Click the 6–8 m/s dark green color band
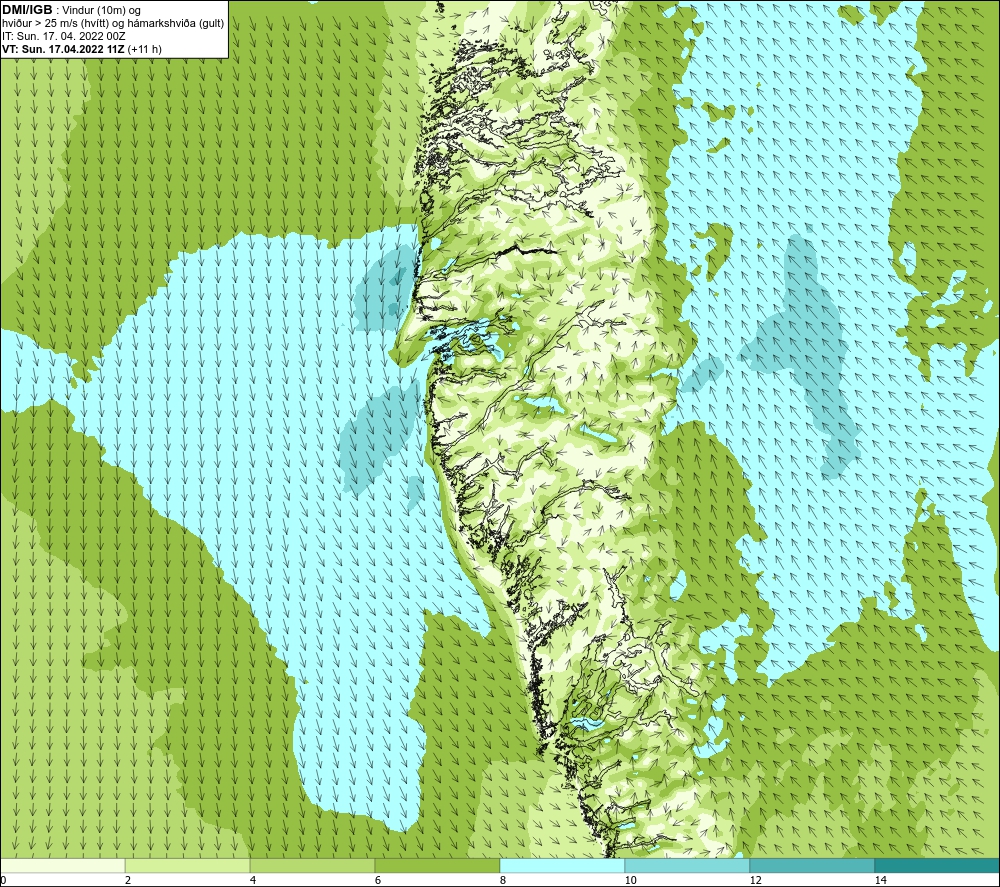The image size is (1000, 887). tap(437, 866)
